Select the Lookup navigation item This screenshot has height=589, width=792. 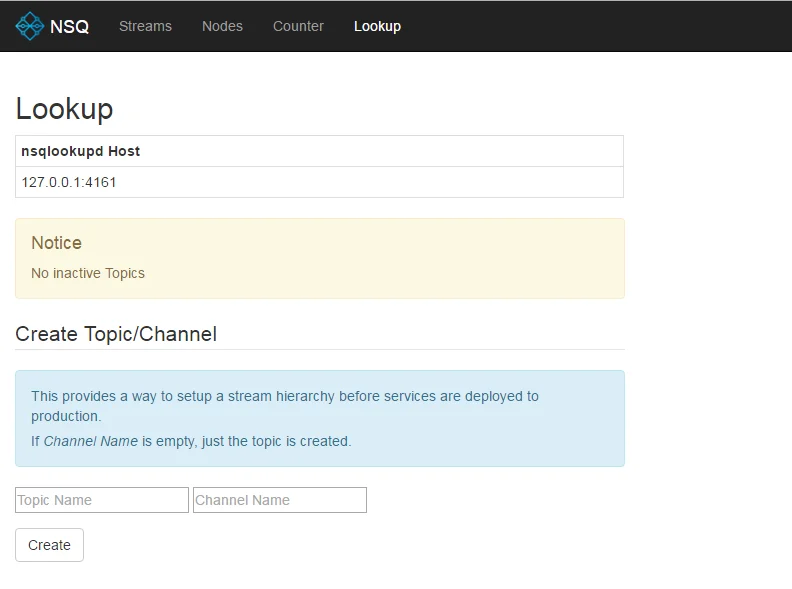[377, 26]
